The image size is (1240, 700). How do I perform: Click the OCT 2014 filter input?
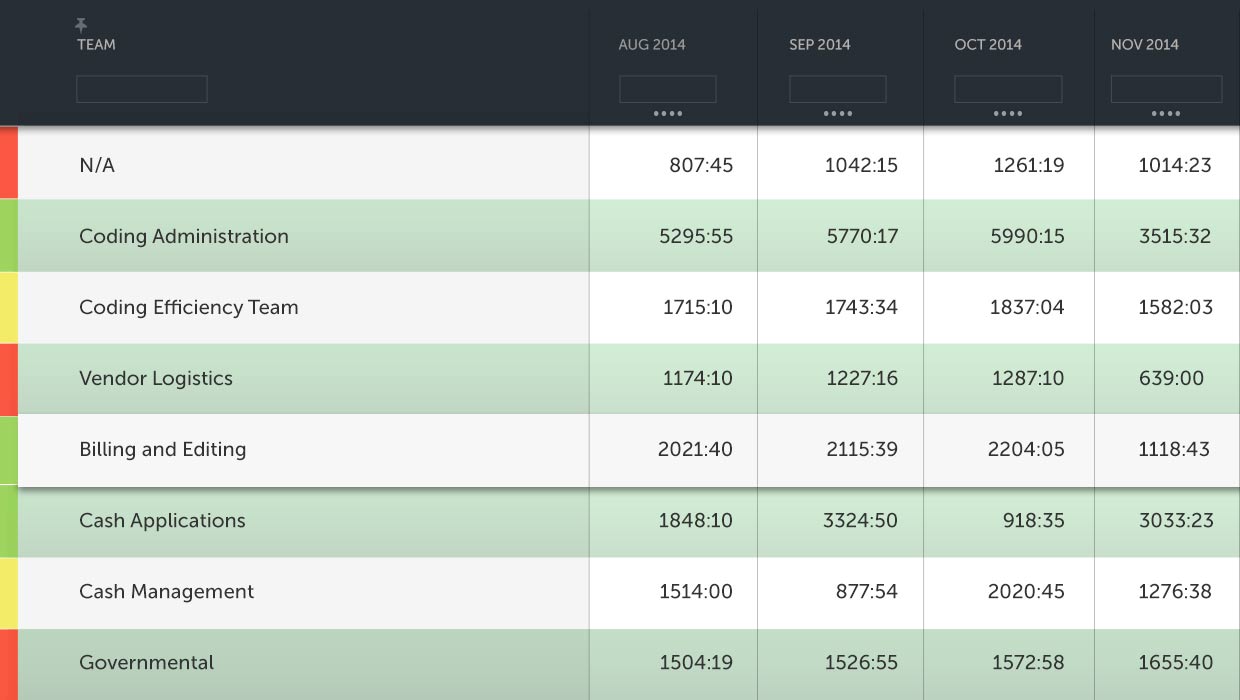1007,89
